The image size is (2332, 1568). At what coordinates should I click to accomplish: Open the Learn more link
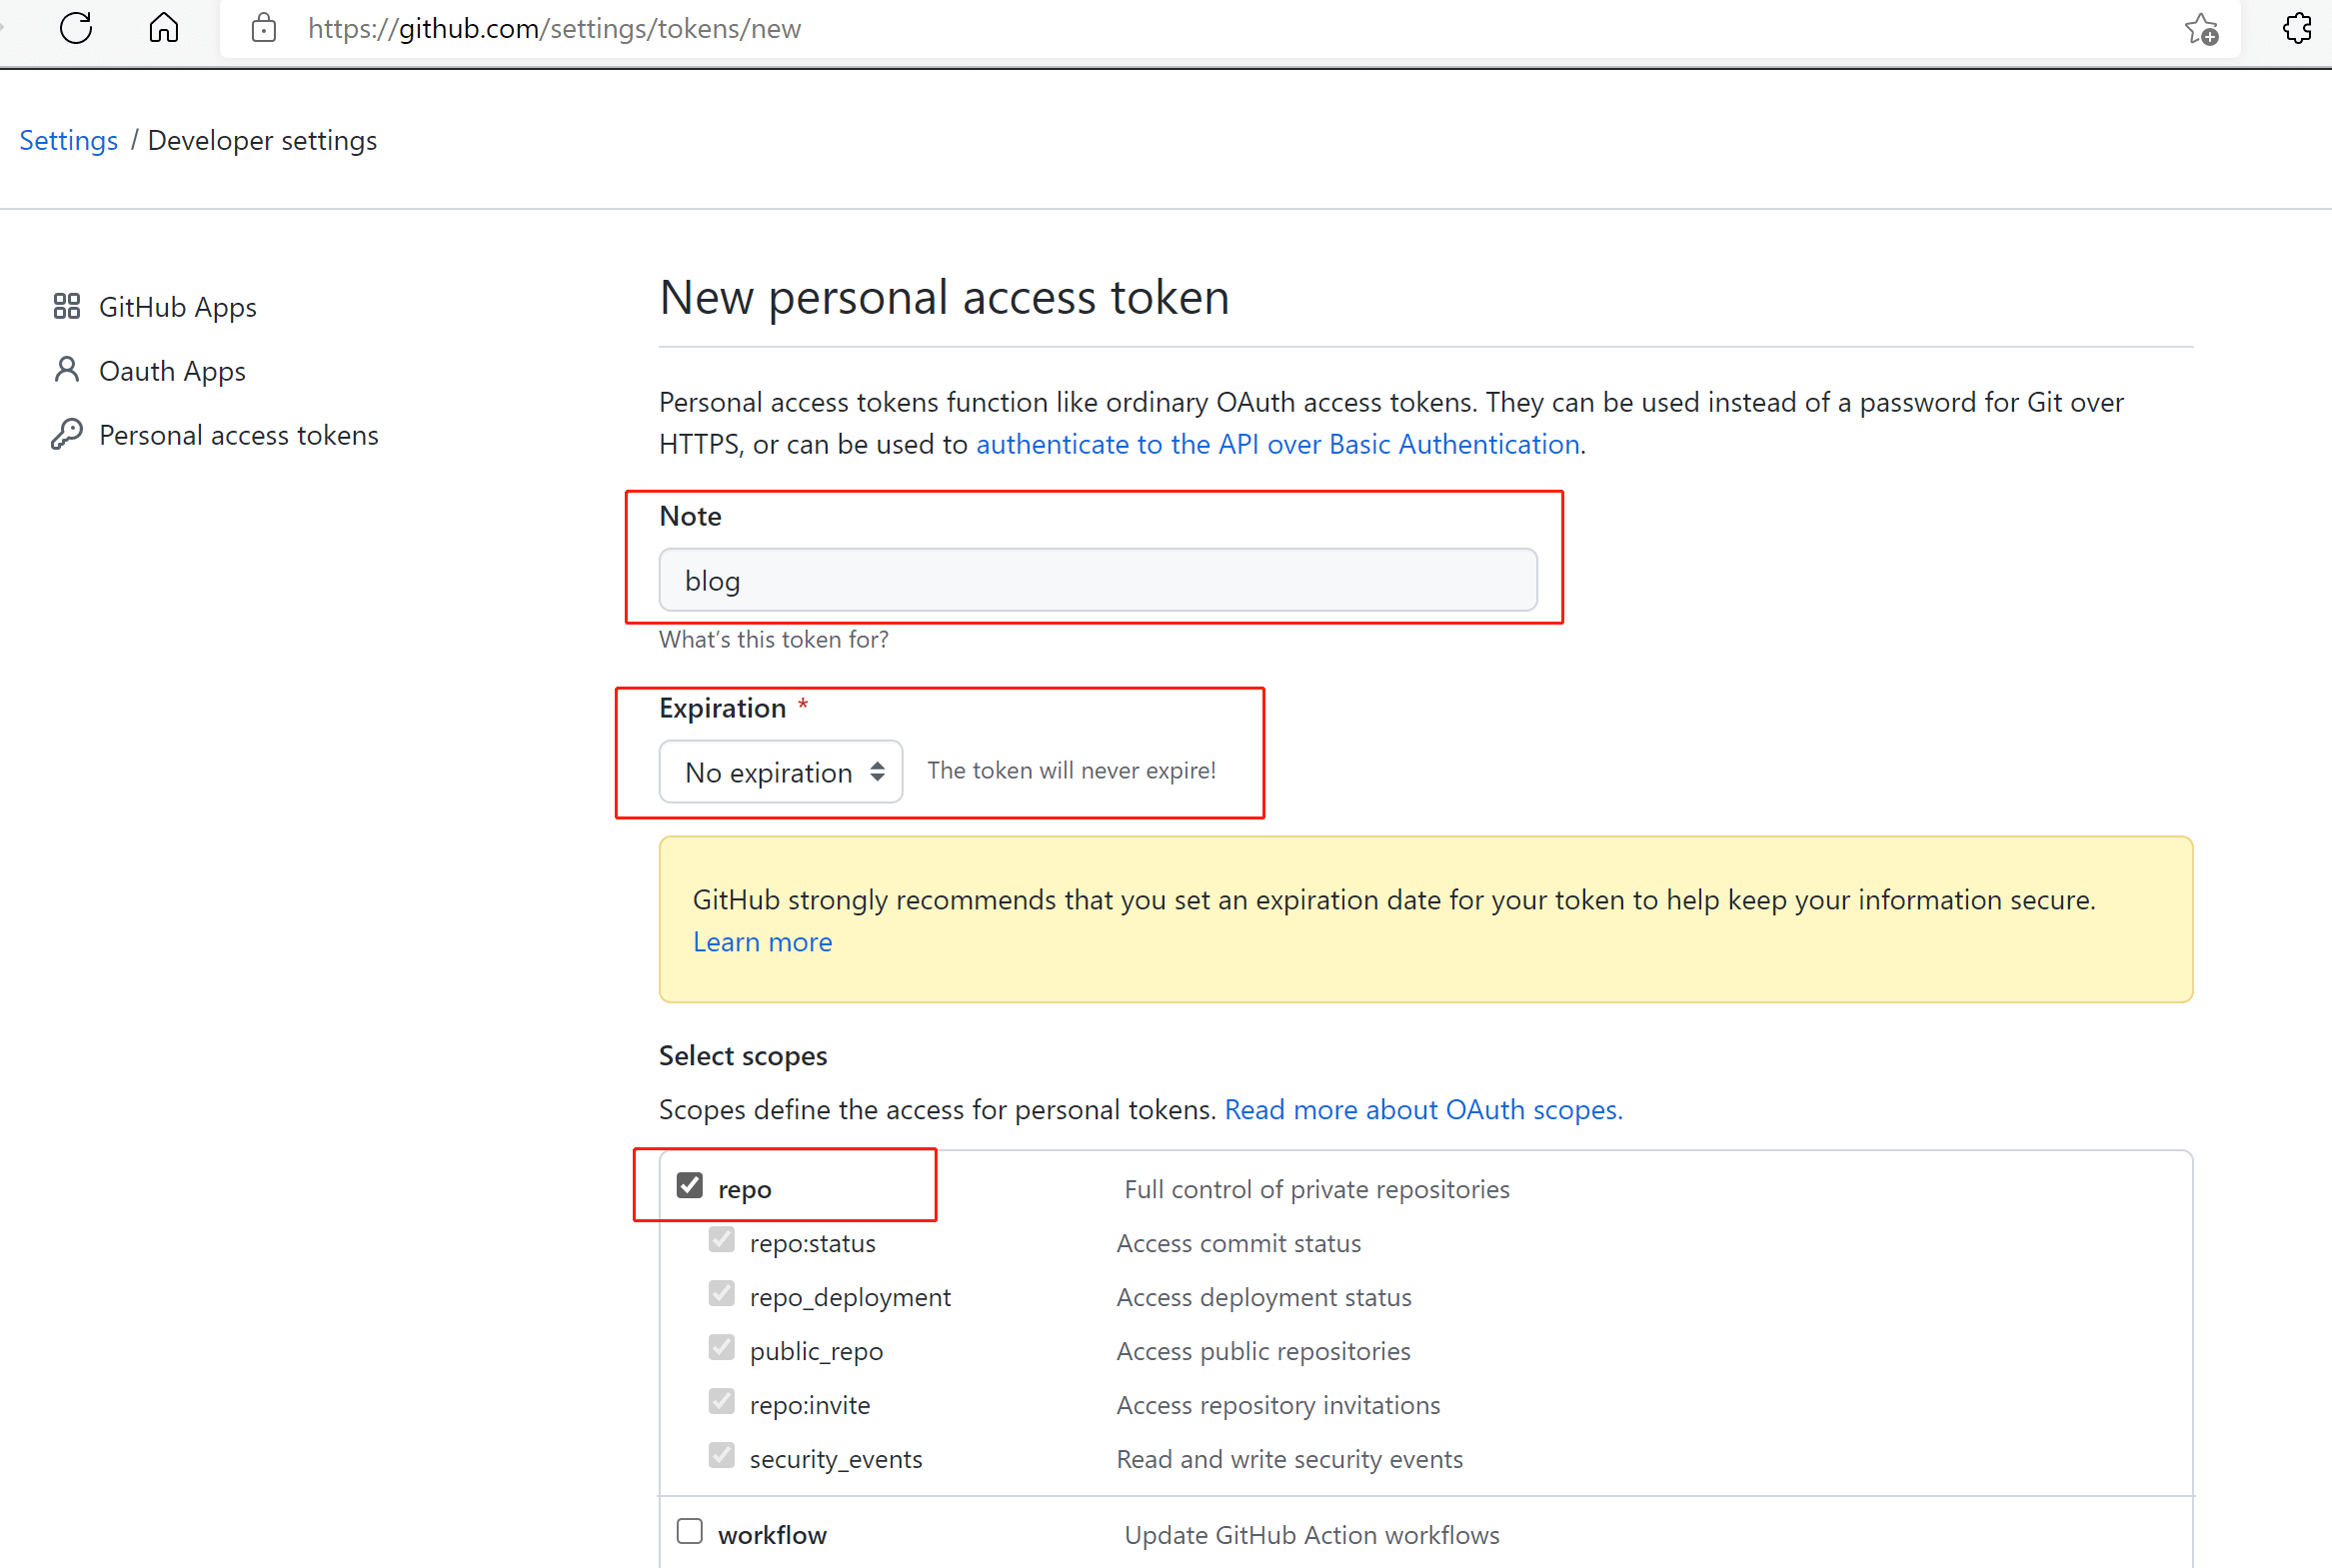tap(762, 942)
